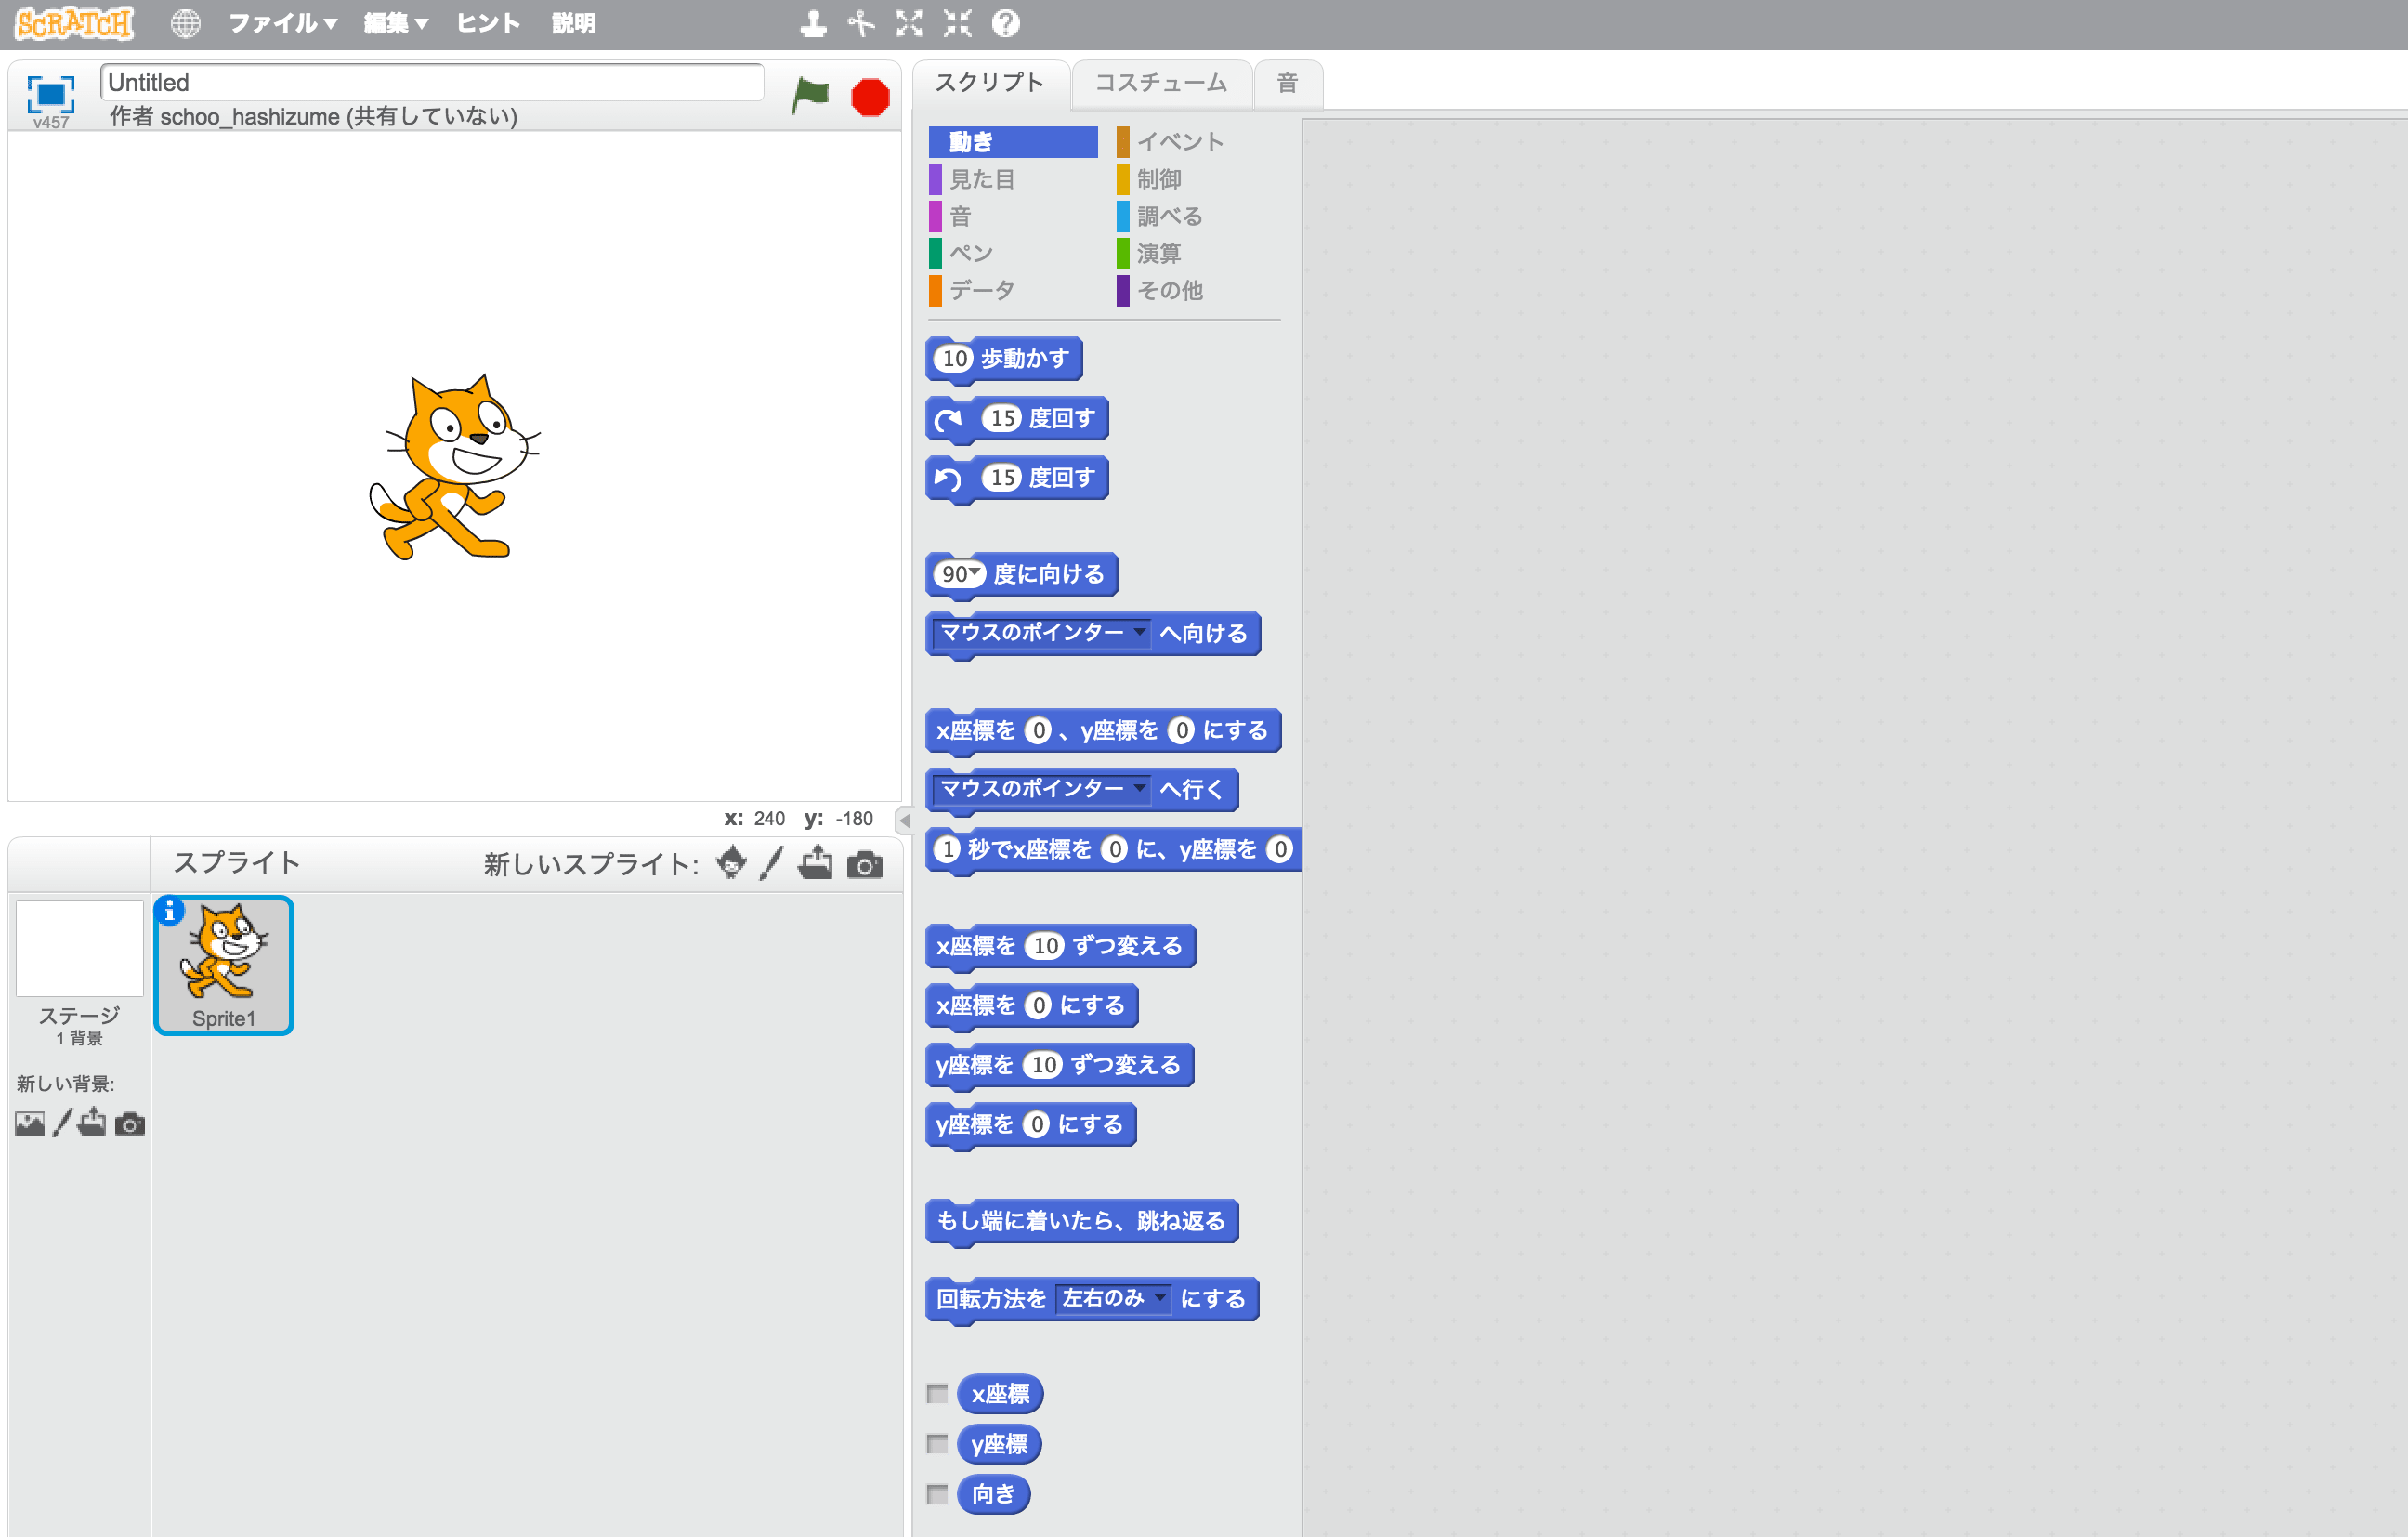Click steps value 10 in 歩動かす block
The width and height of the screenshot is (2408, 1537).
pyautogui.click(x=955, y=358)
